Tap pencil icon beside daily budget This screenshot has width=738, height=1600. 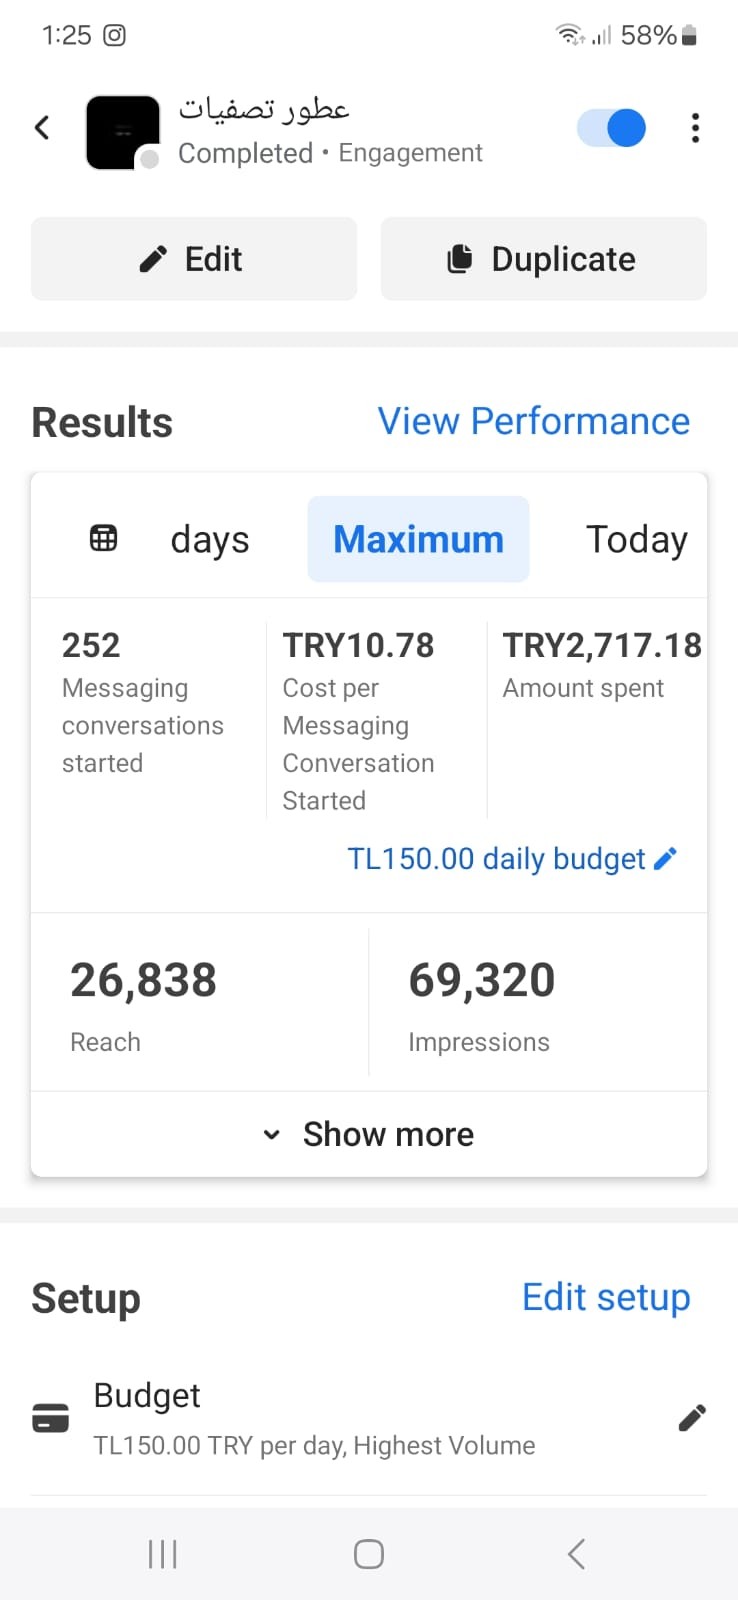(x=665, y=858)
